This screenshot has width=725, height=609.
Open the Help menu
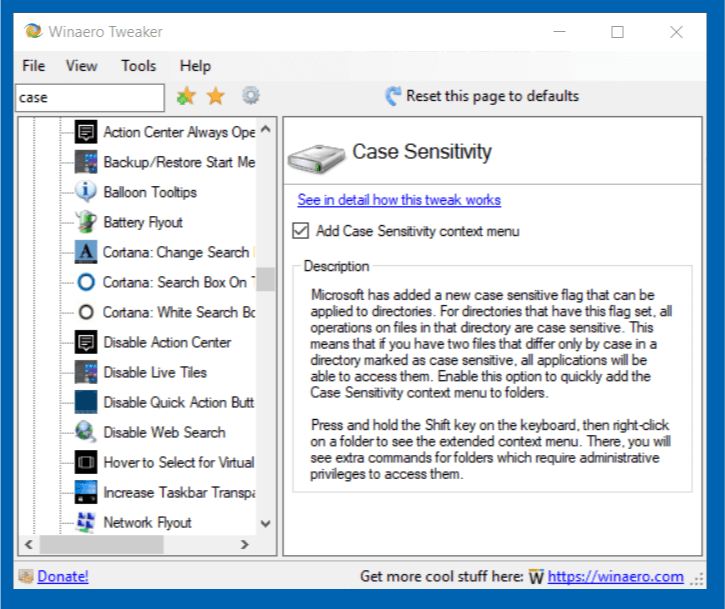(x=195, y=66)
